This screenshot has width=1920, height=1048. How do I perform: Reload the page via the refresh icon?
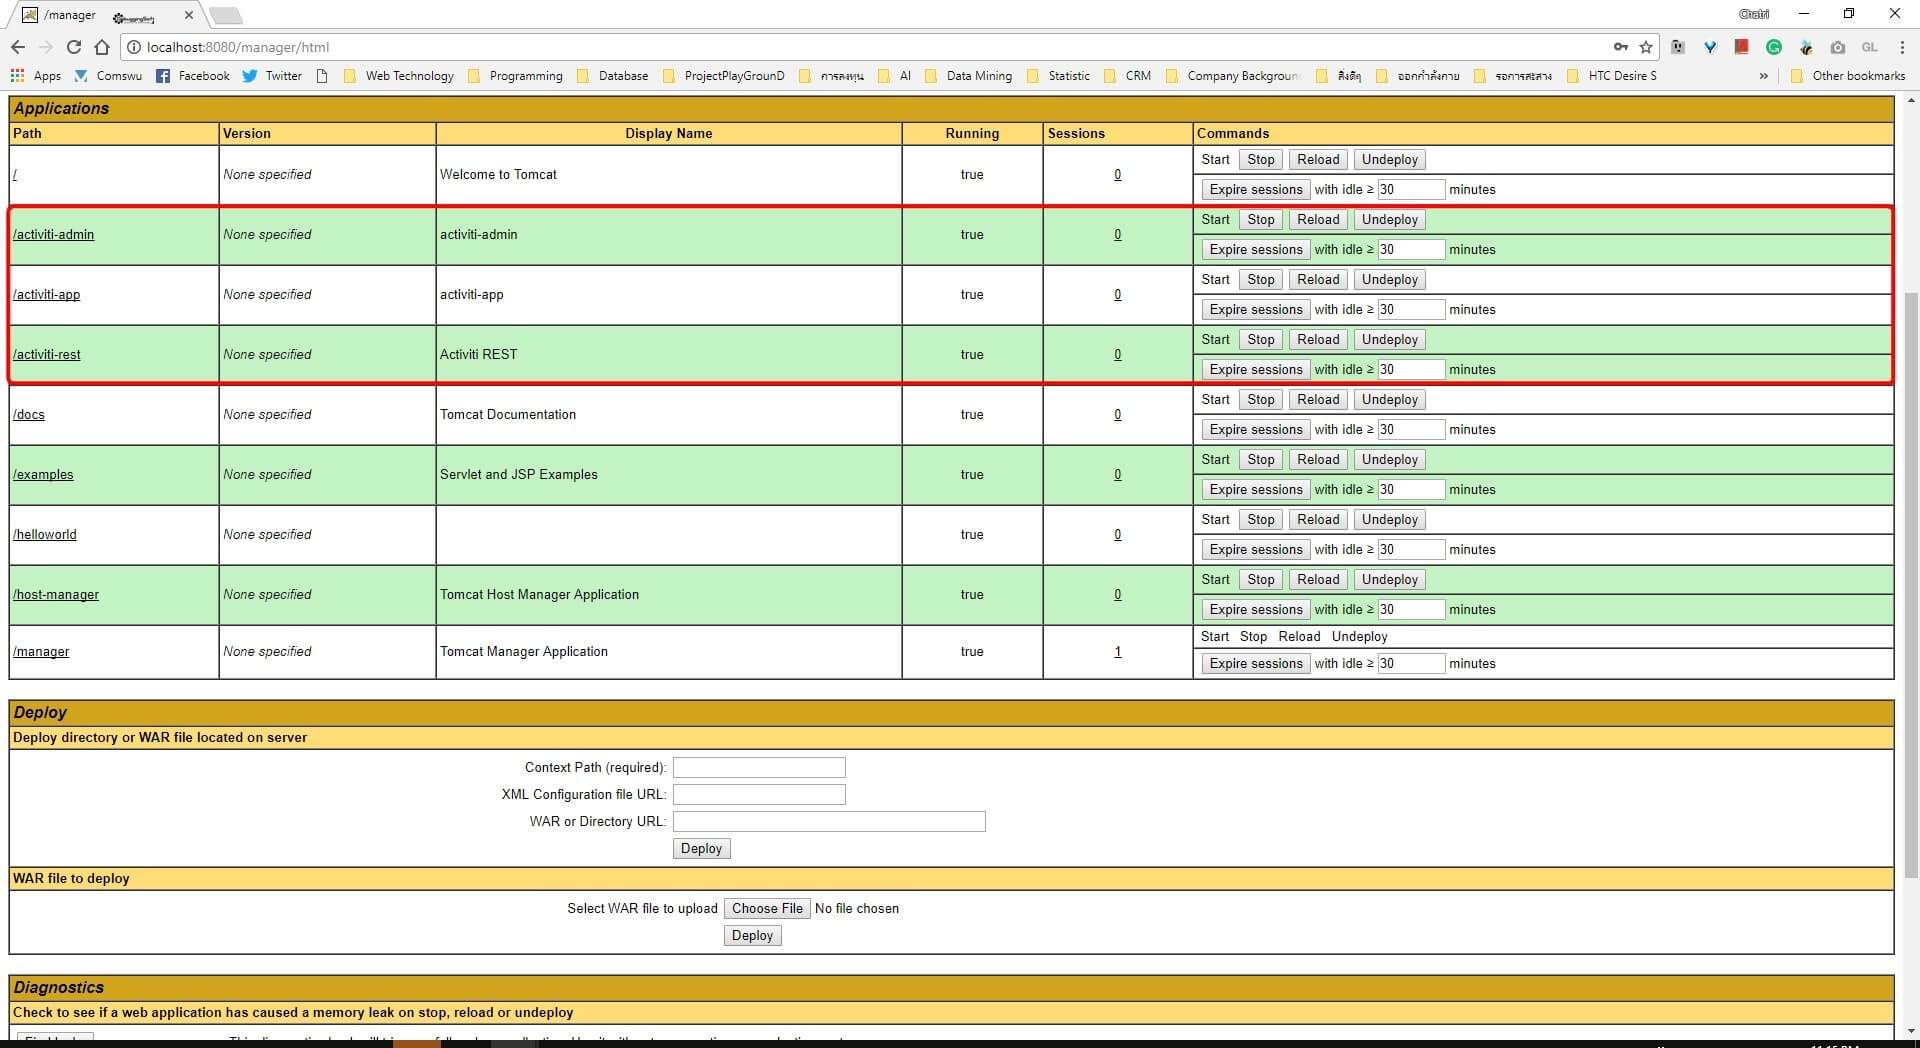coord(74,47)
